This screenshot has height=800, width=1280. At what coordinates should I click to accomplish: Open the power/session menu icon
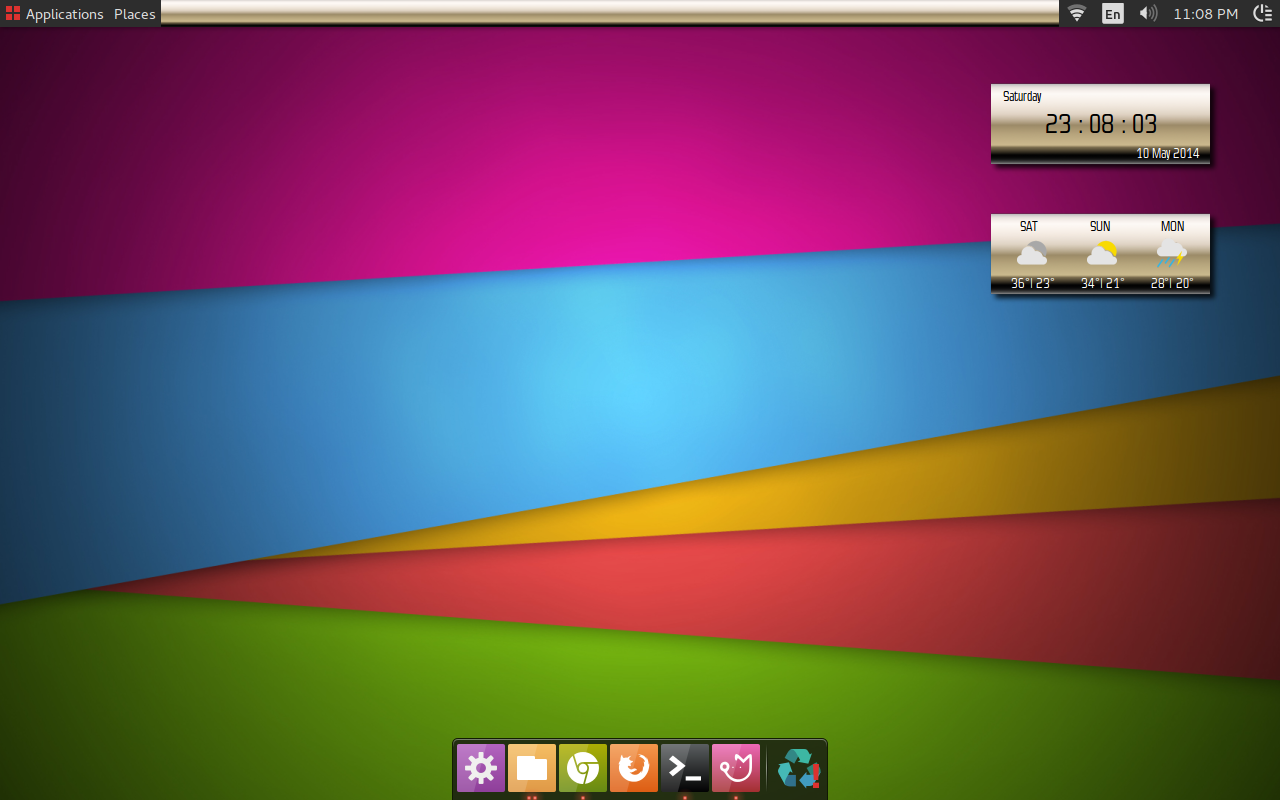click(x=1262, y=13)
